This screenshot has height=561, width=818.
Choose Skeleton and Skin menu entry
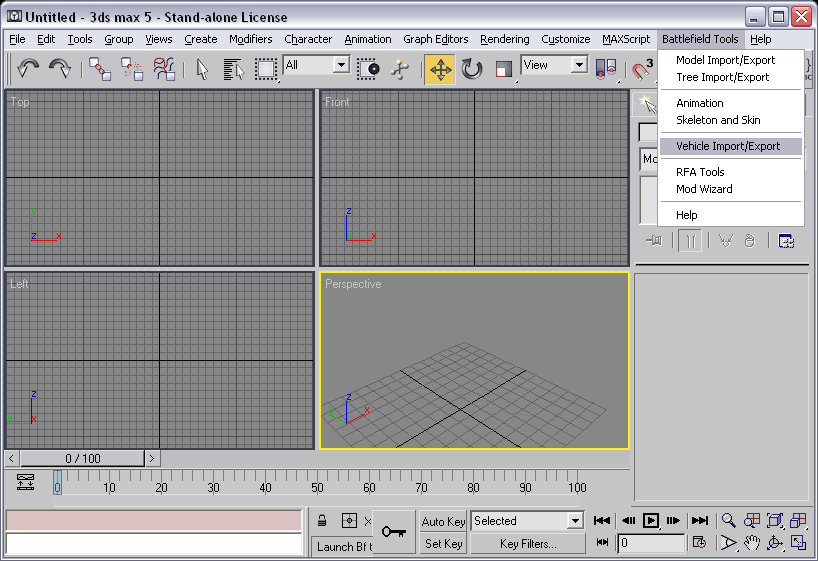731,120
